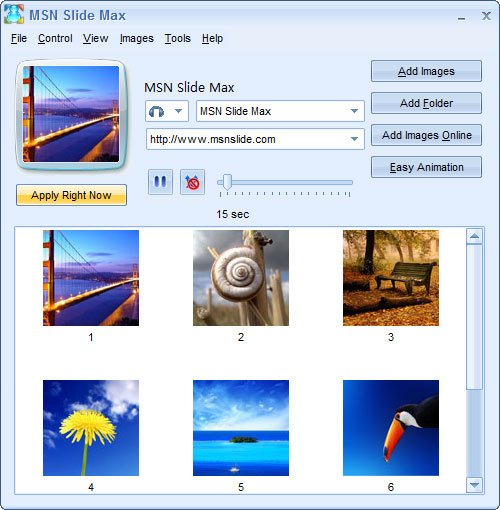This screenshot has height=510, width=500.
Task: Click the Add Images button
Action: coord(426,71)
